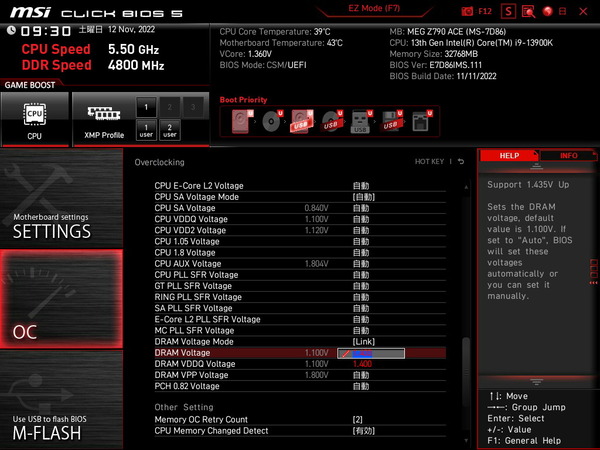
Task: Close the BIOS with the X icon
Action: pyautogui.click(x=583, y=11)
